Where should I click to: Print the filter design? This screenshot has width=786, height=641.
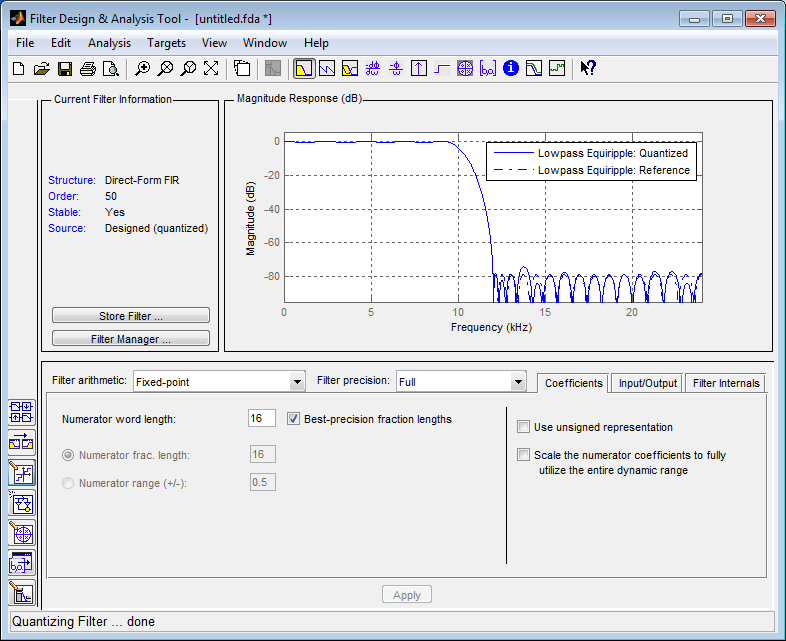(x=88, y=69)
